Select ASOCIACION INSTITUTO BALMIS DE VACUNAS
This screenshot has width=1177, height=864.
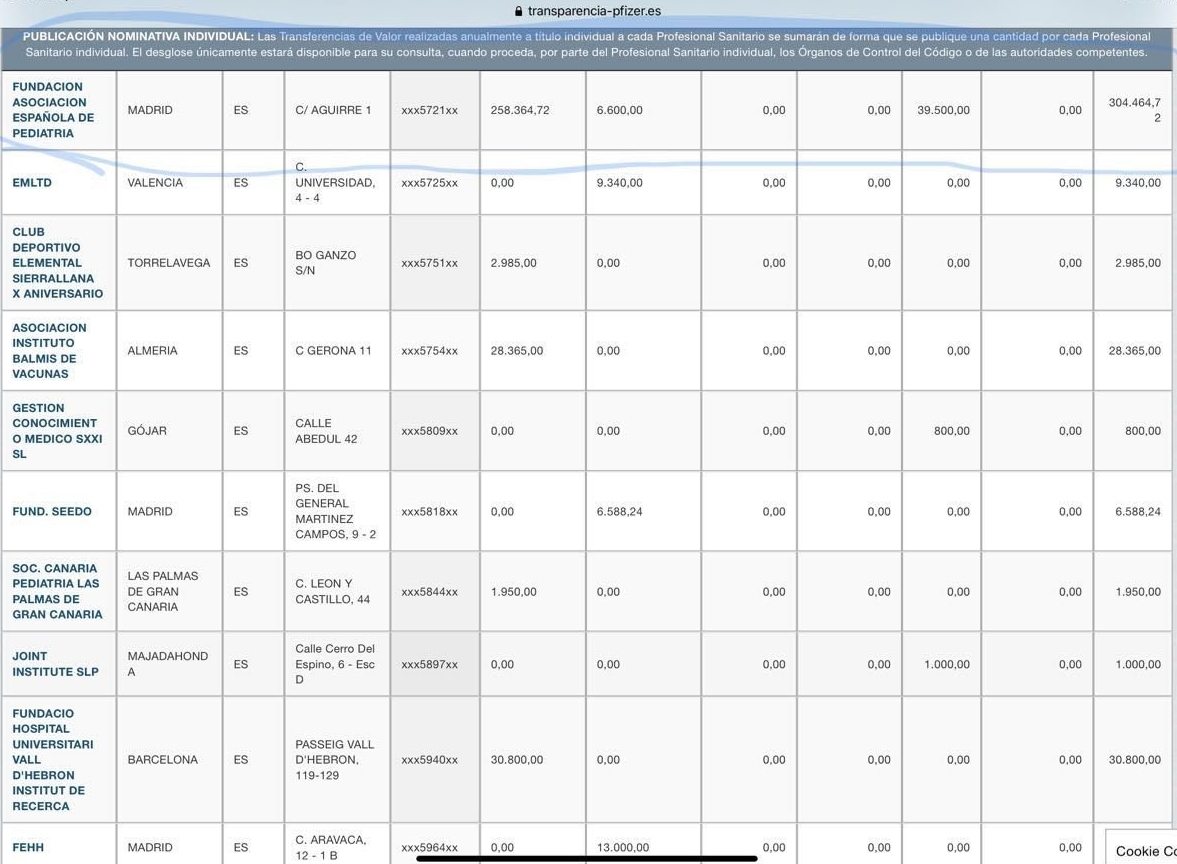pyautogui.click(x=50, y=351)
